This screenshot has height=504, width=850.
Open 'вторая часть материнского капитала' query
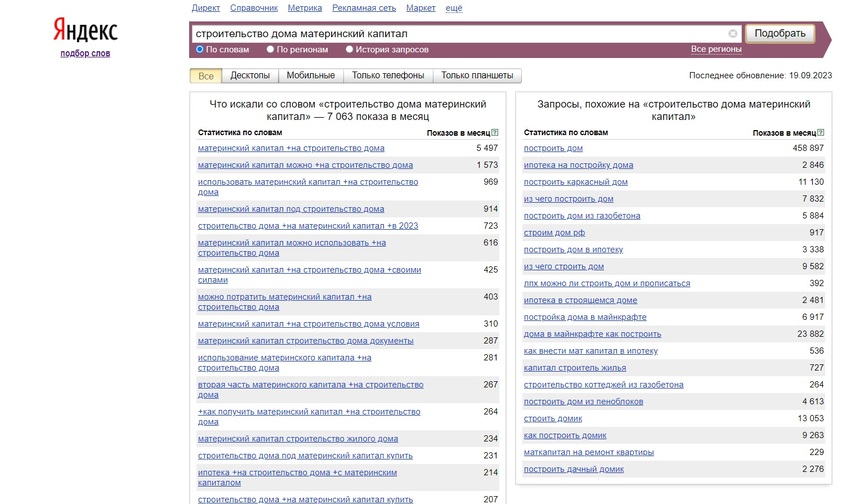pos(311,390)
